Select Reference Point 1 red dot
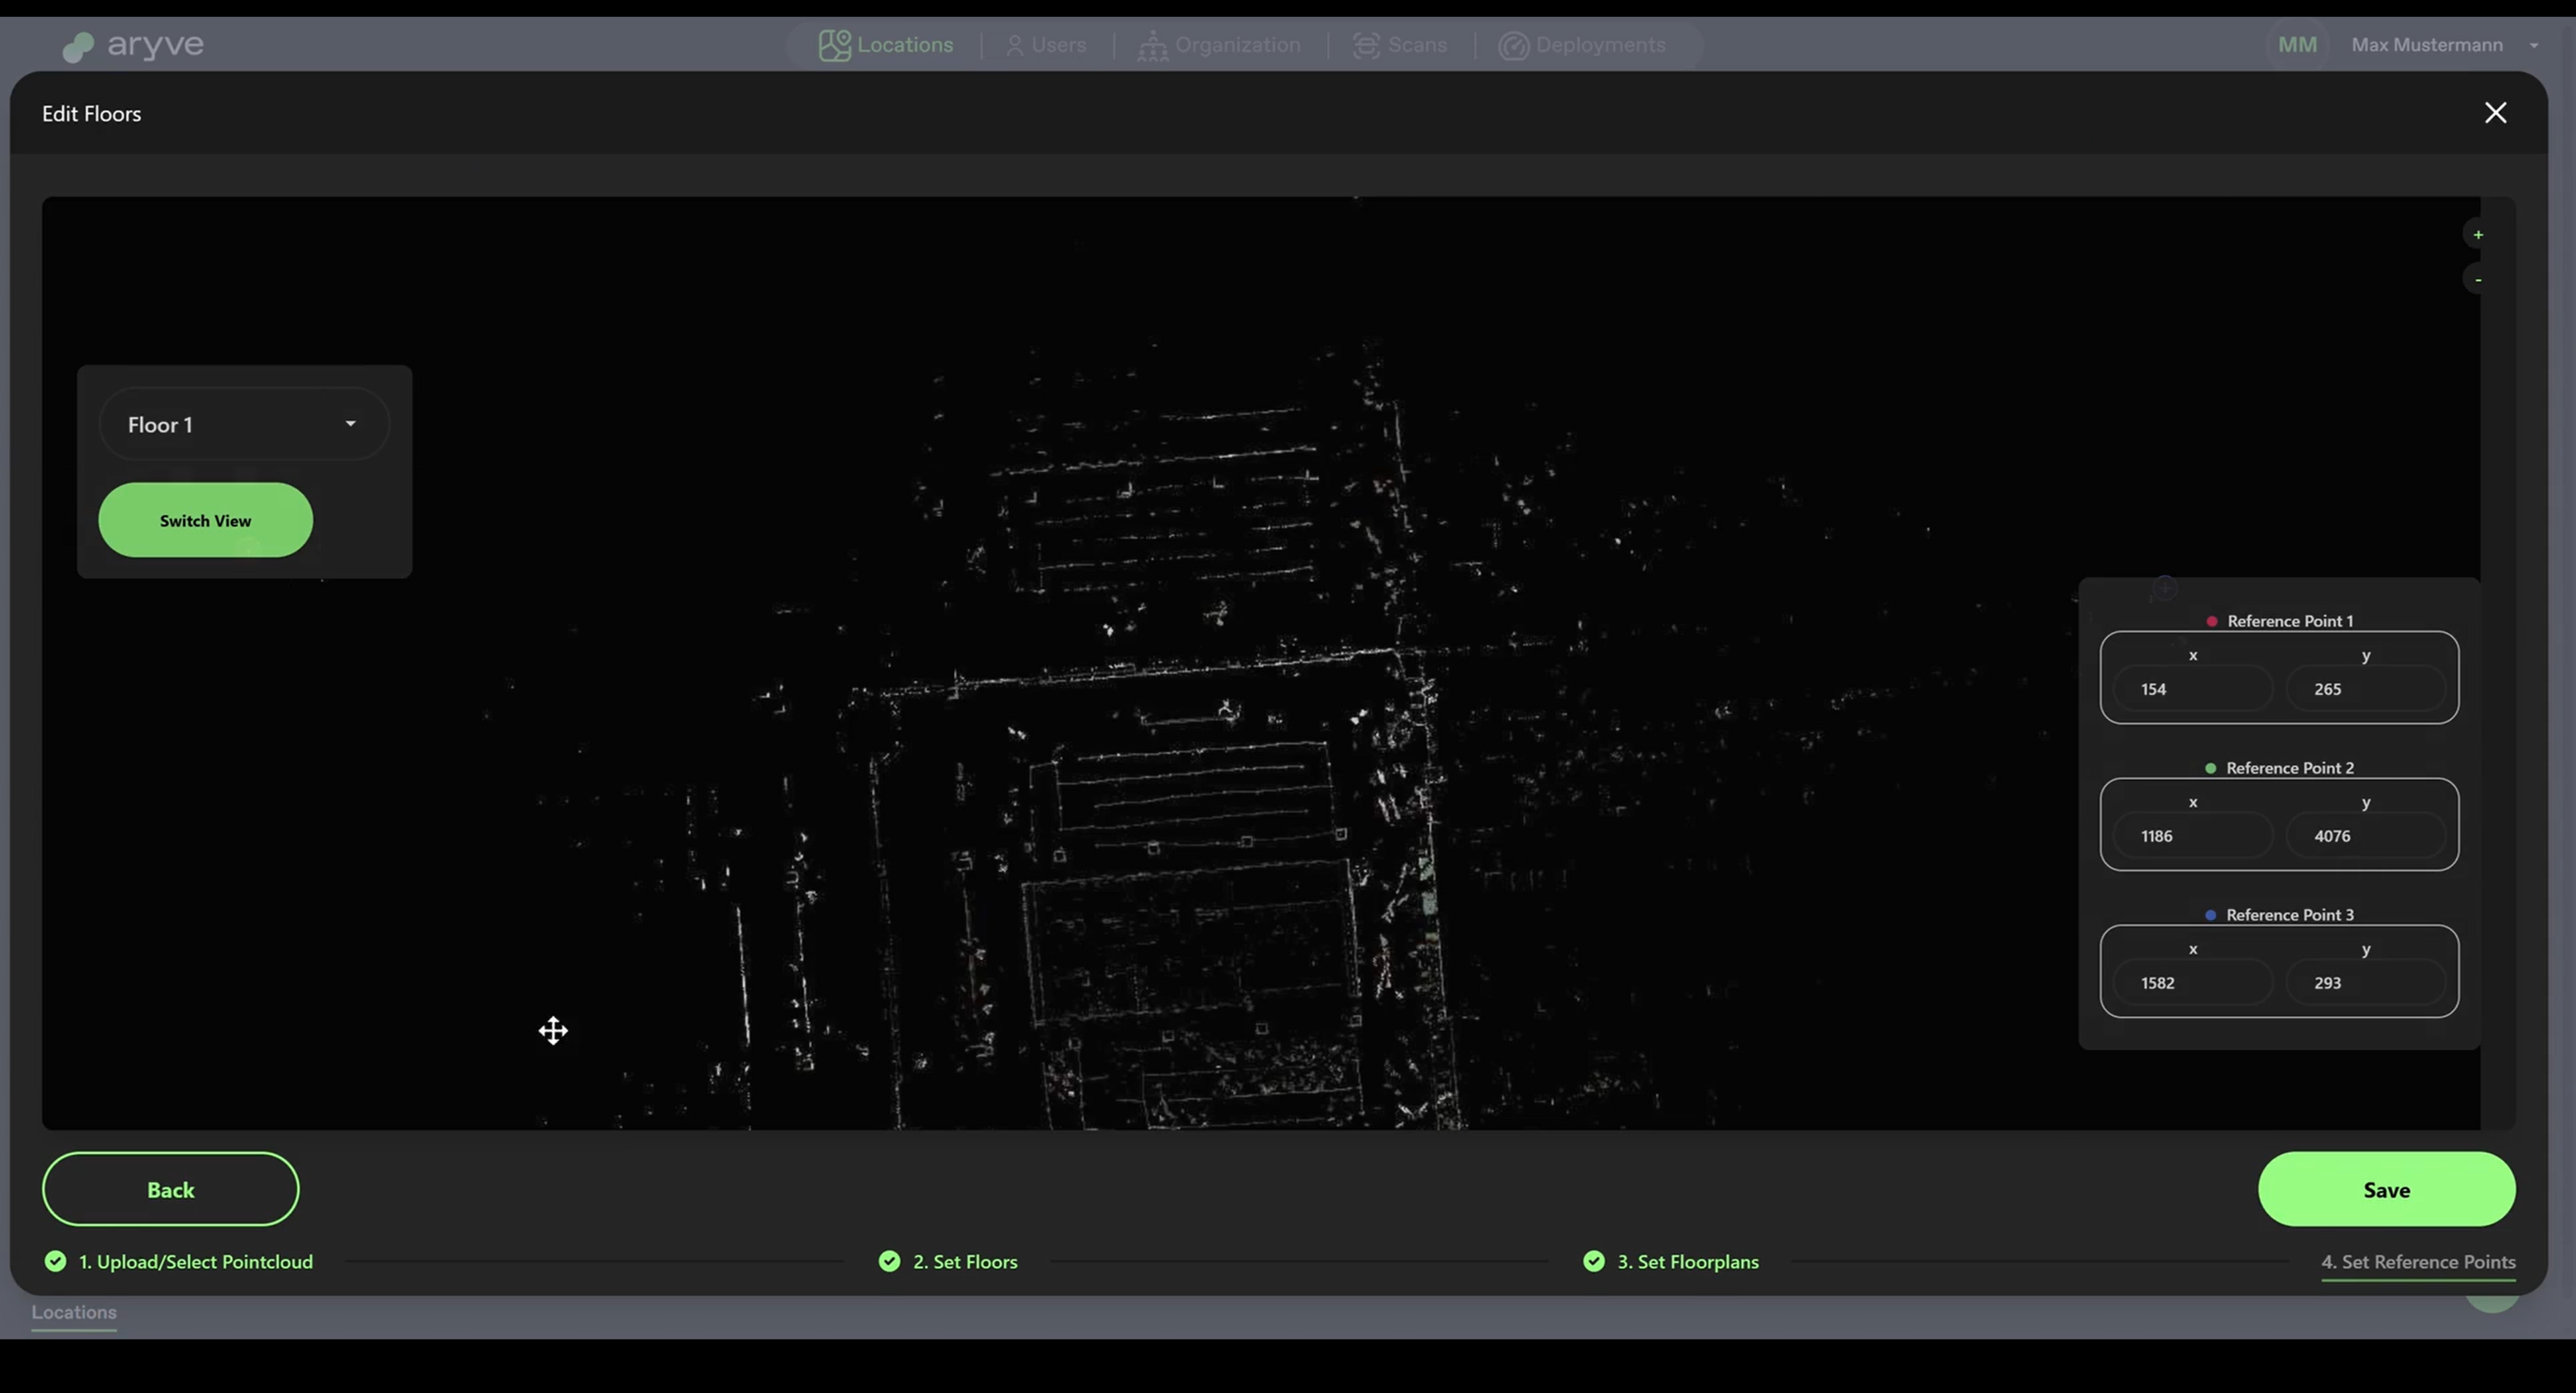The height and width of the screenshot is (1393, 2576). click(2211, 621)
